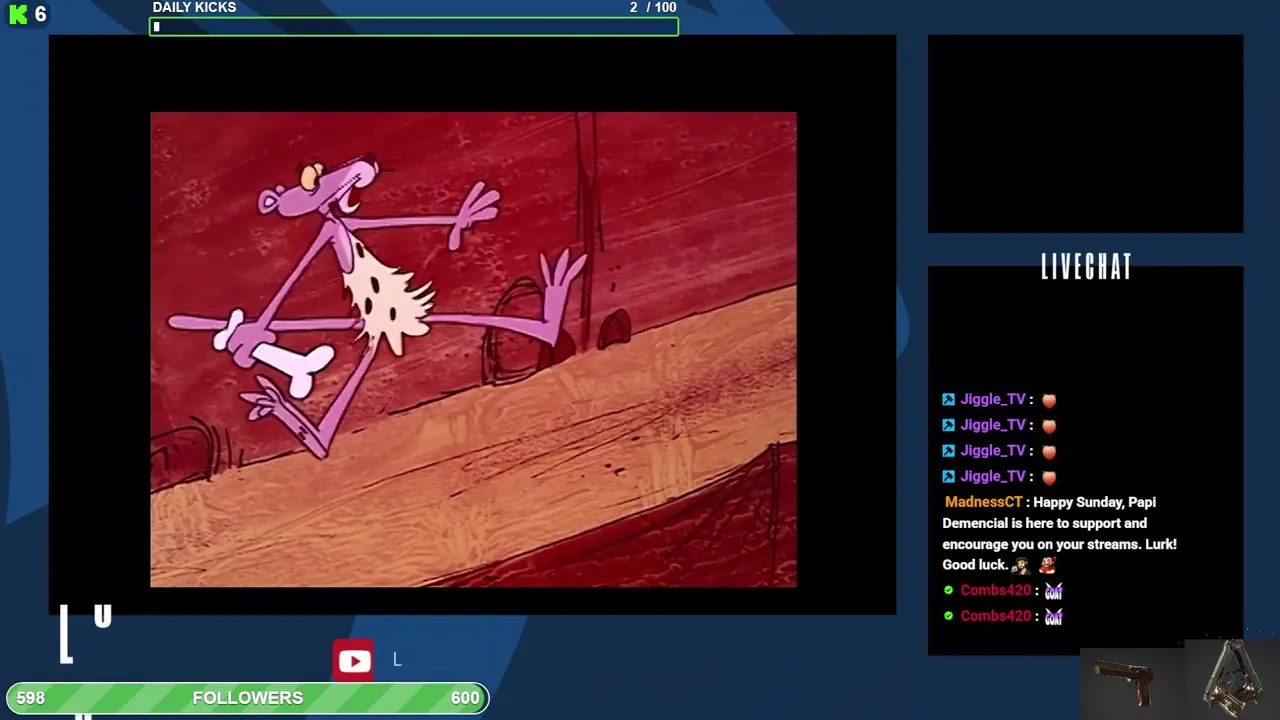Click the black webcam box above Livechat
The image size is (1280, 720).
pyautogui.click(x=1085, y=134)
